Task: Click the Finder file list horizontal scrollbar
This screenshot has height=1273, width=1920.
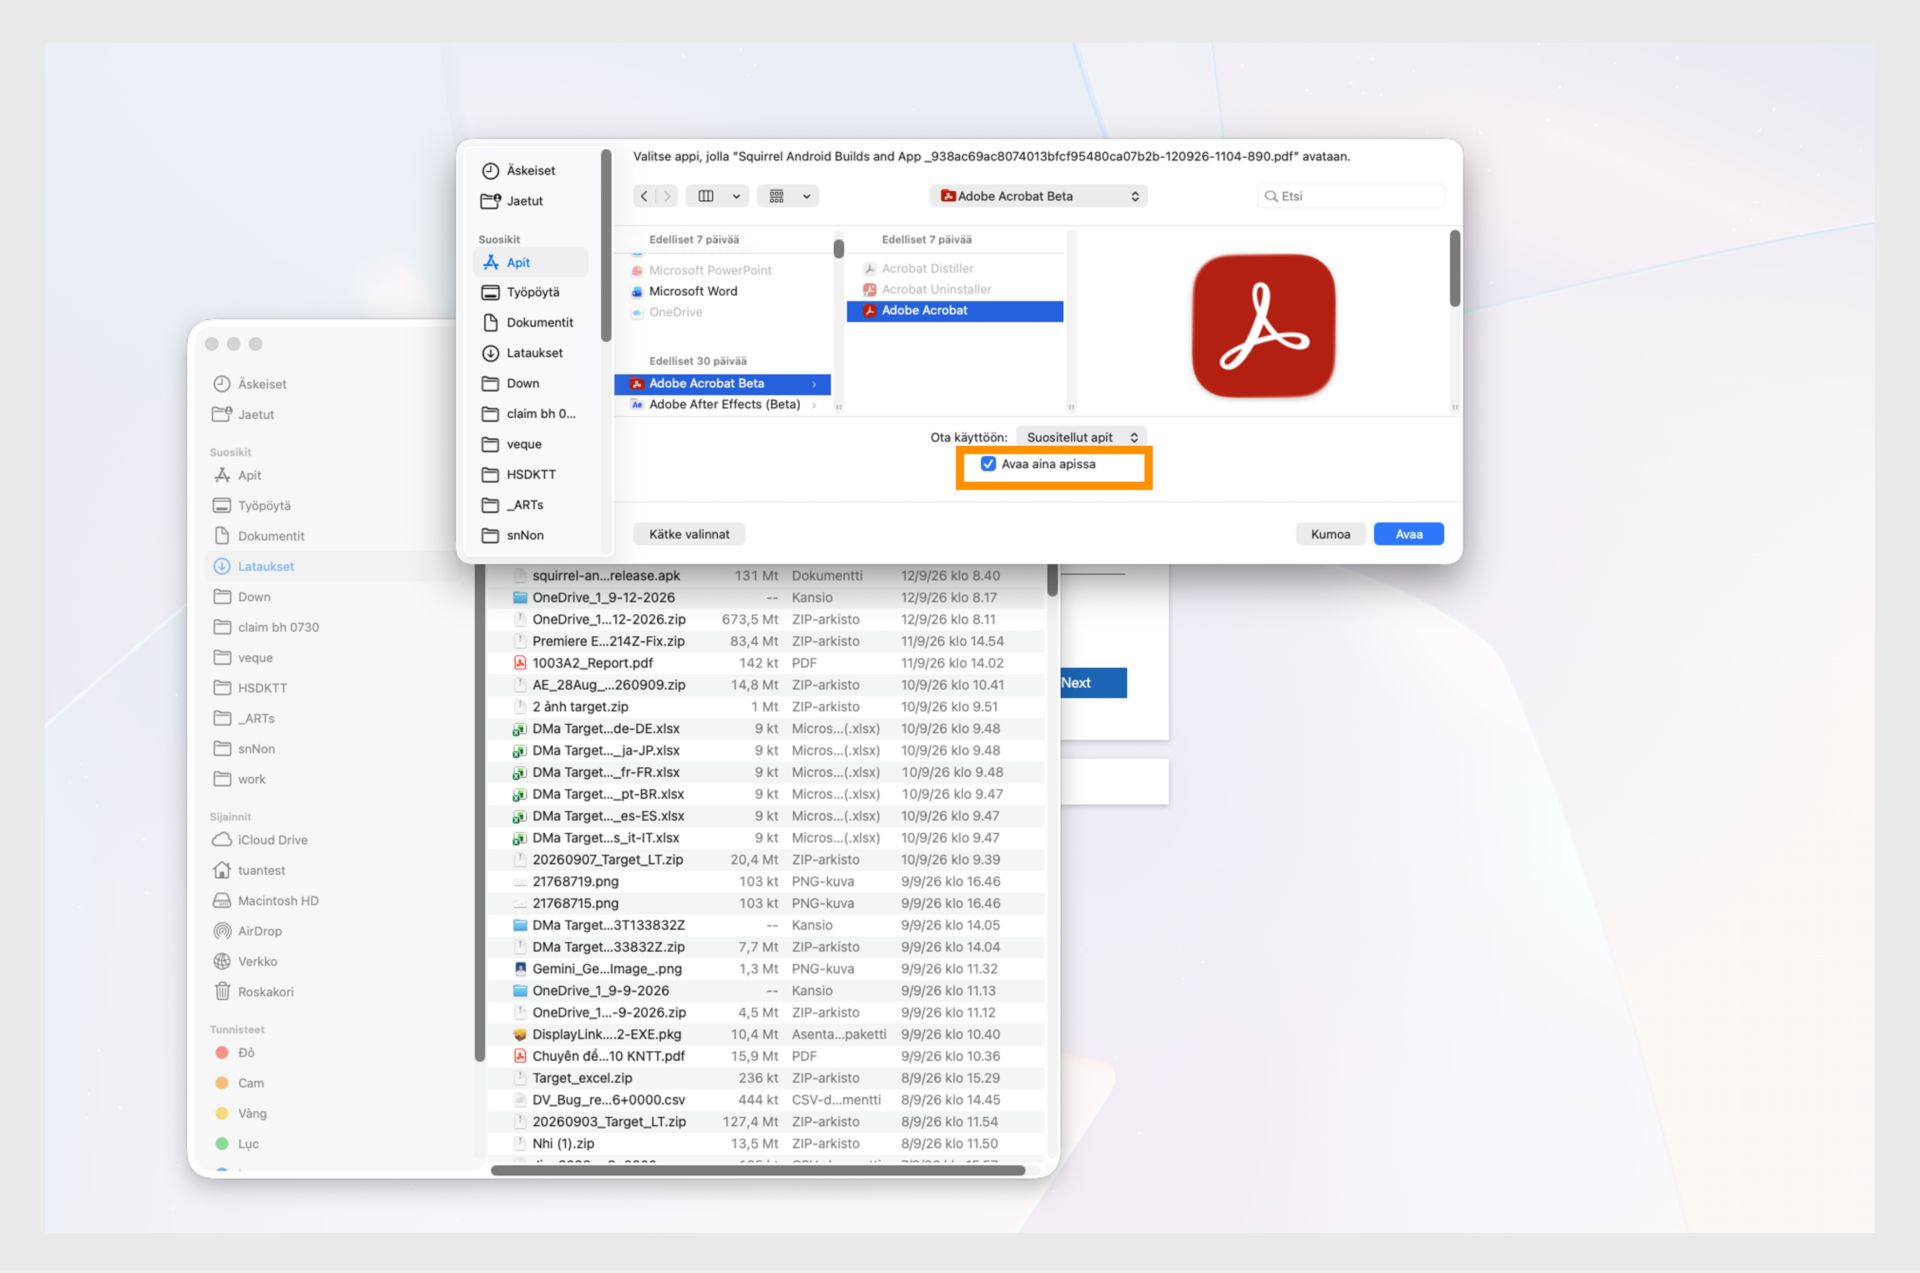Action: point(758,1170)
